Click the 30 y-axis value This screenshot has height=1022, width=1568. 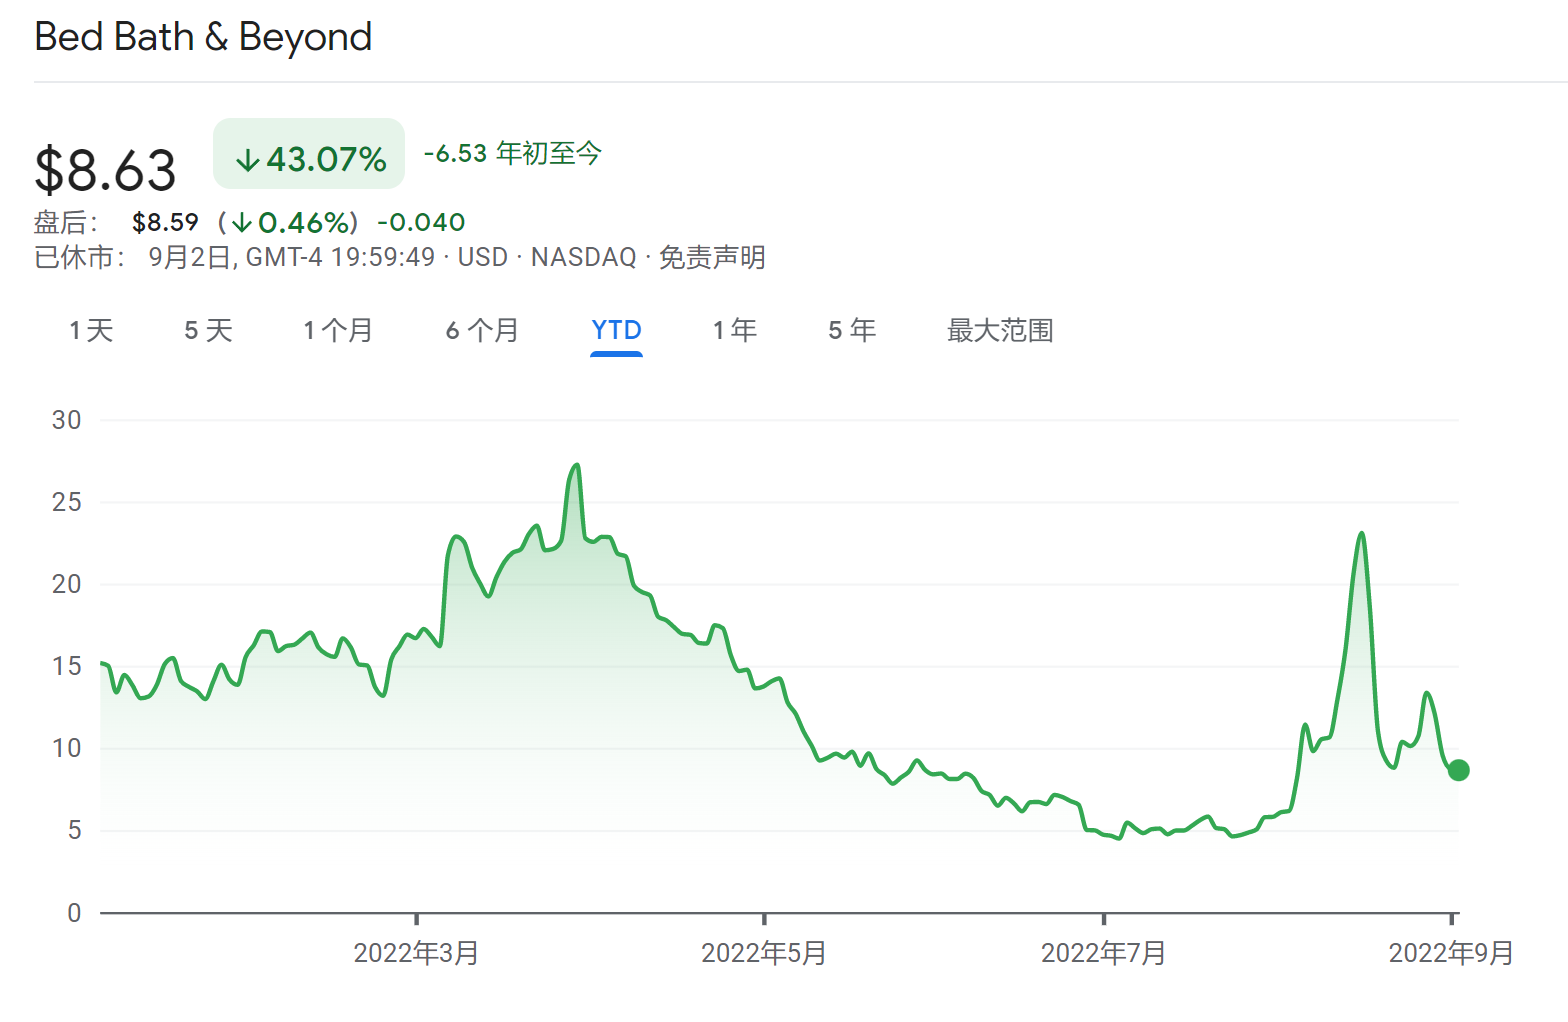click(66, 420)
